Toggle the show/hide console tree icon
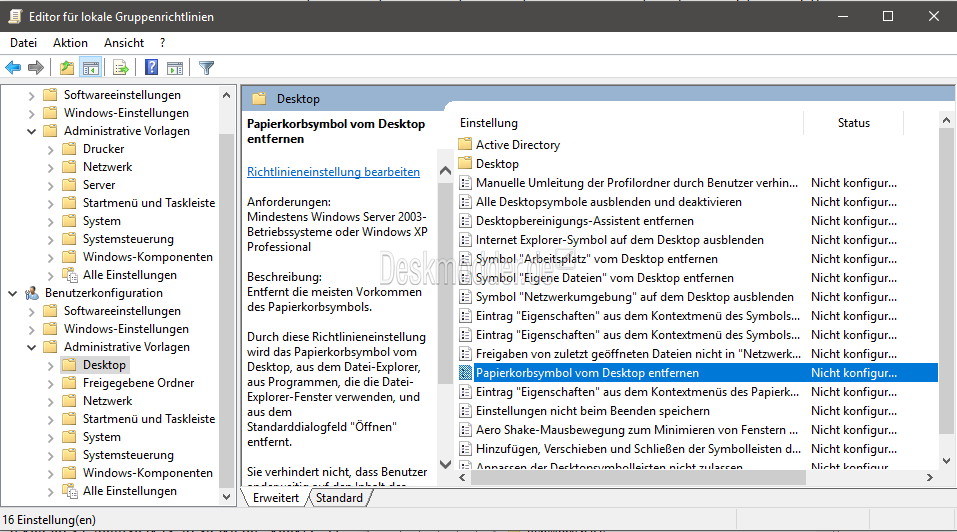 [91, 68]
